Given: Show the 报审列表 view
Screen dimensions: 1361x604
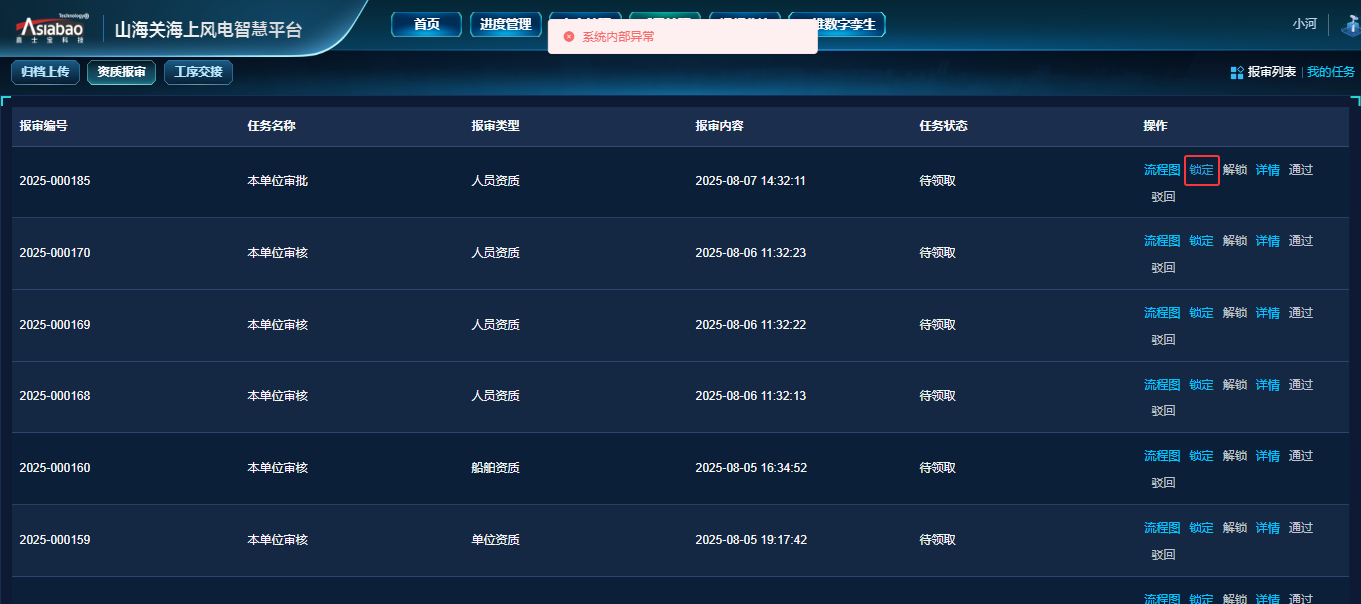Looking at the screenshot, I should coord(1271,72).
